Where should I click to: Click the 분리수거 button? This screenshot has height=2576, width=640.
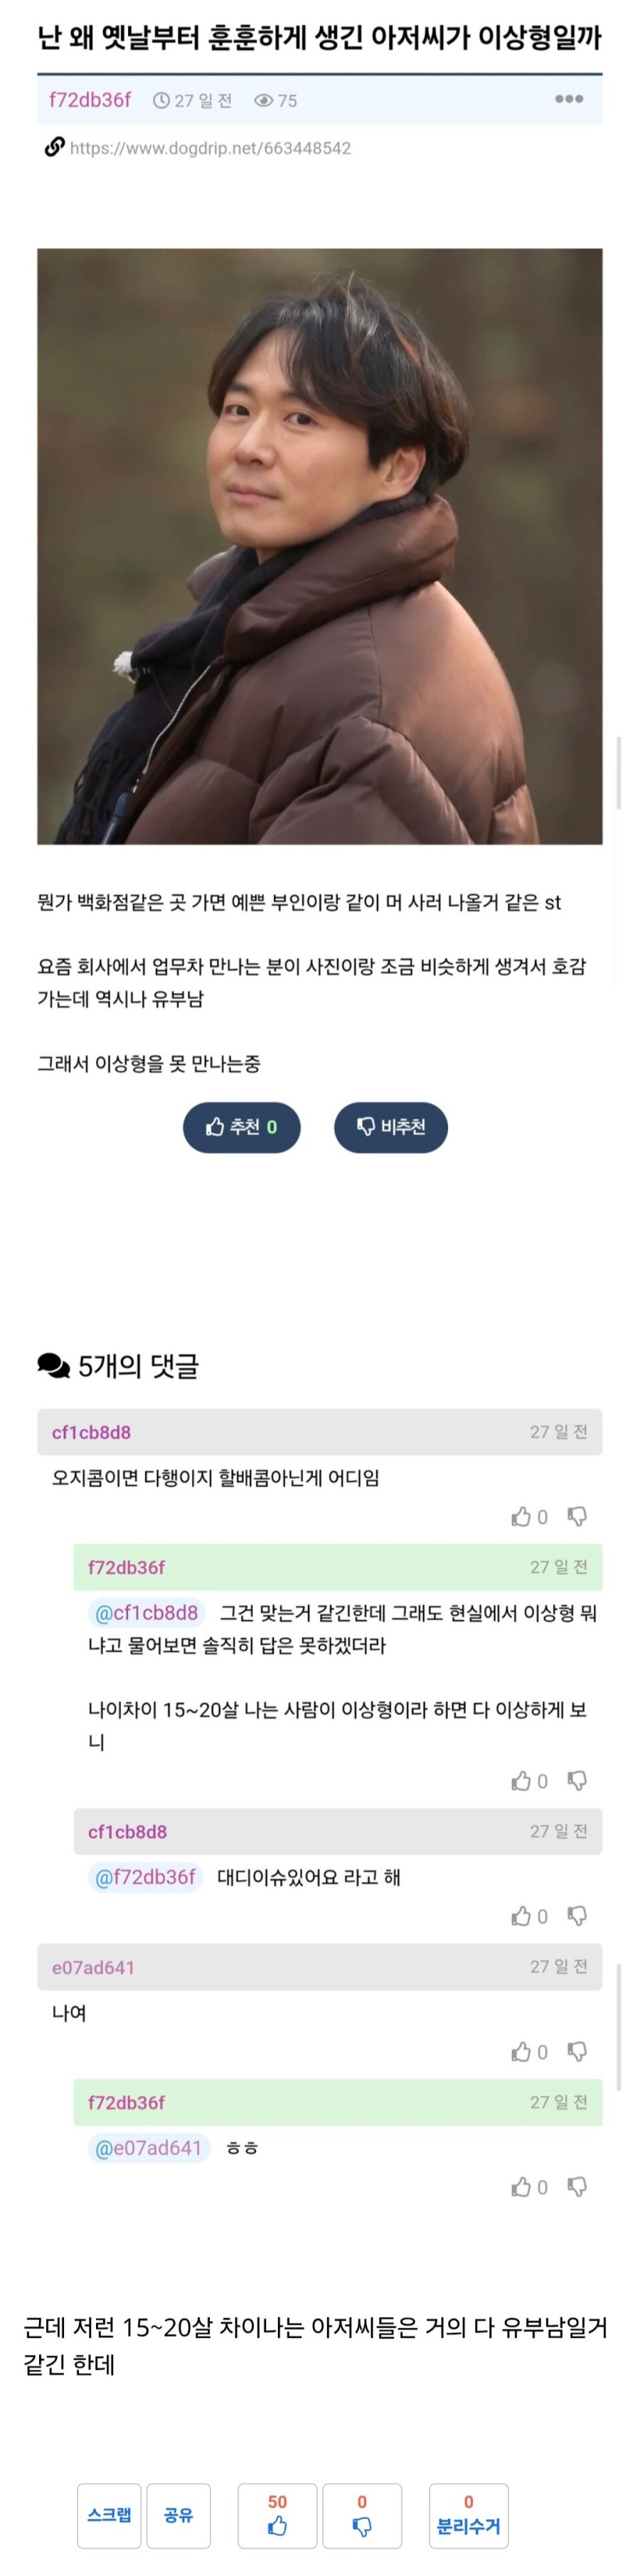468,2514
